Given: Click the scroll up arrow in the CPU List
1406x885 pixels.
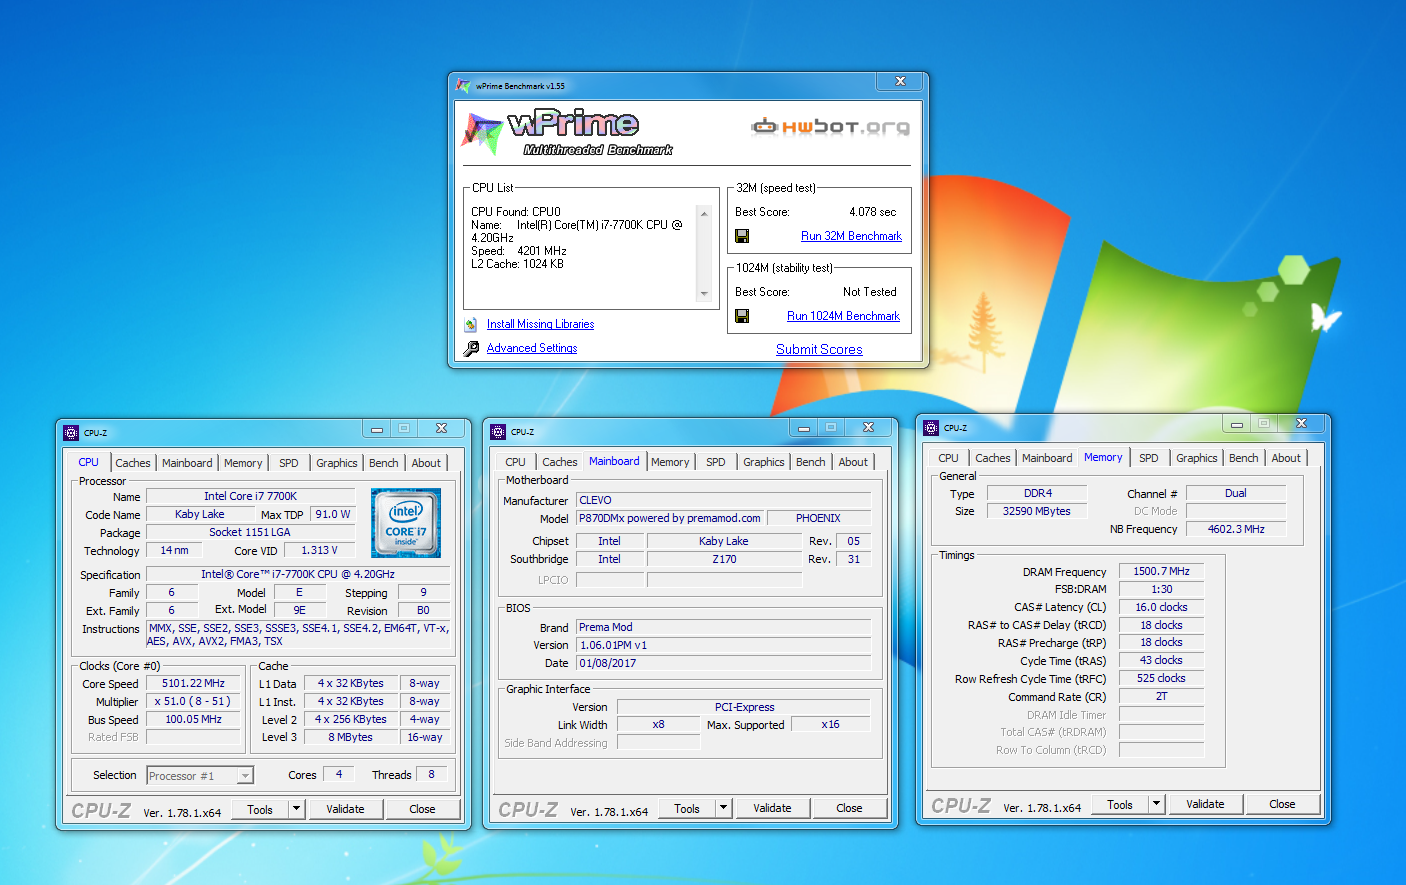Looking at the screenshot, I should 704,214.
